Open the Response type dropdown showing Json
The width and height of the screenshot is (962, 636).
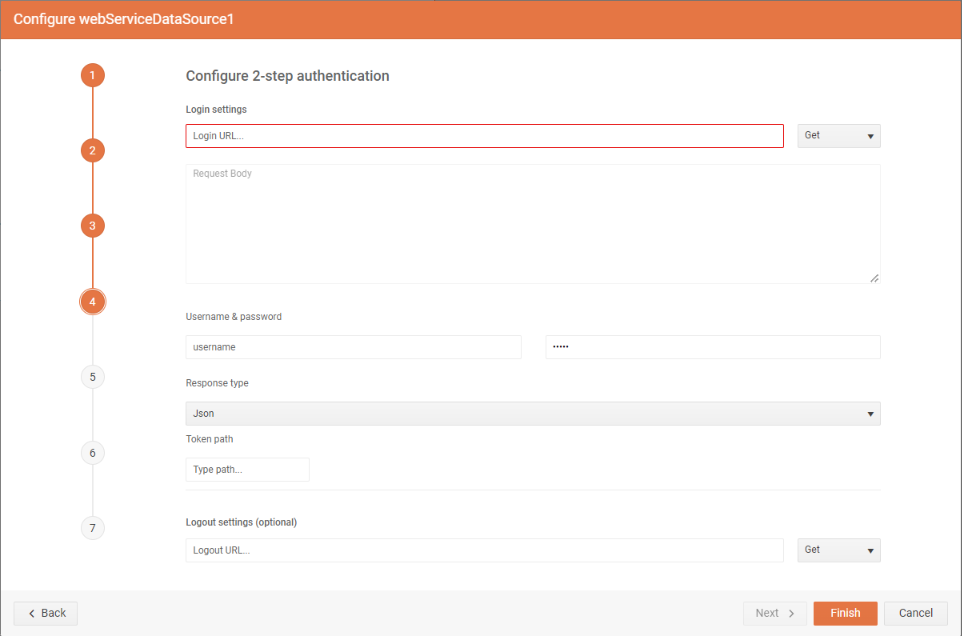[533, 413]
